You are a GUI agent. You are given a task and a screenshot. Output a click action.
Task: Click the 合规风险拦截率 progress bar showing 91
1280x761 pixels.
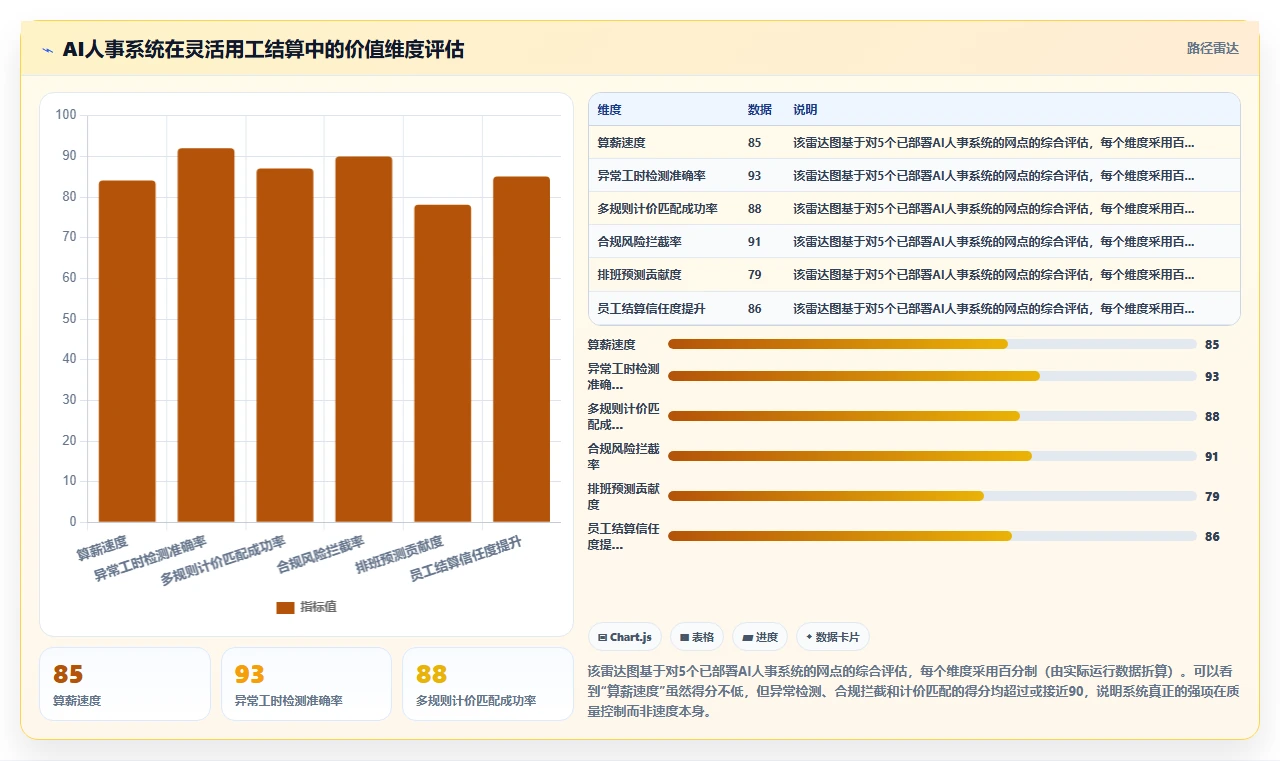click(x=932, y=456)
